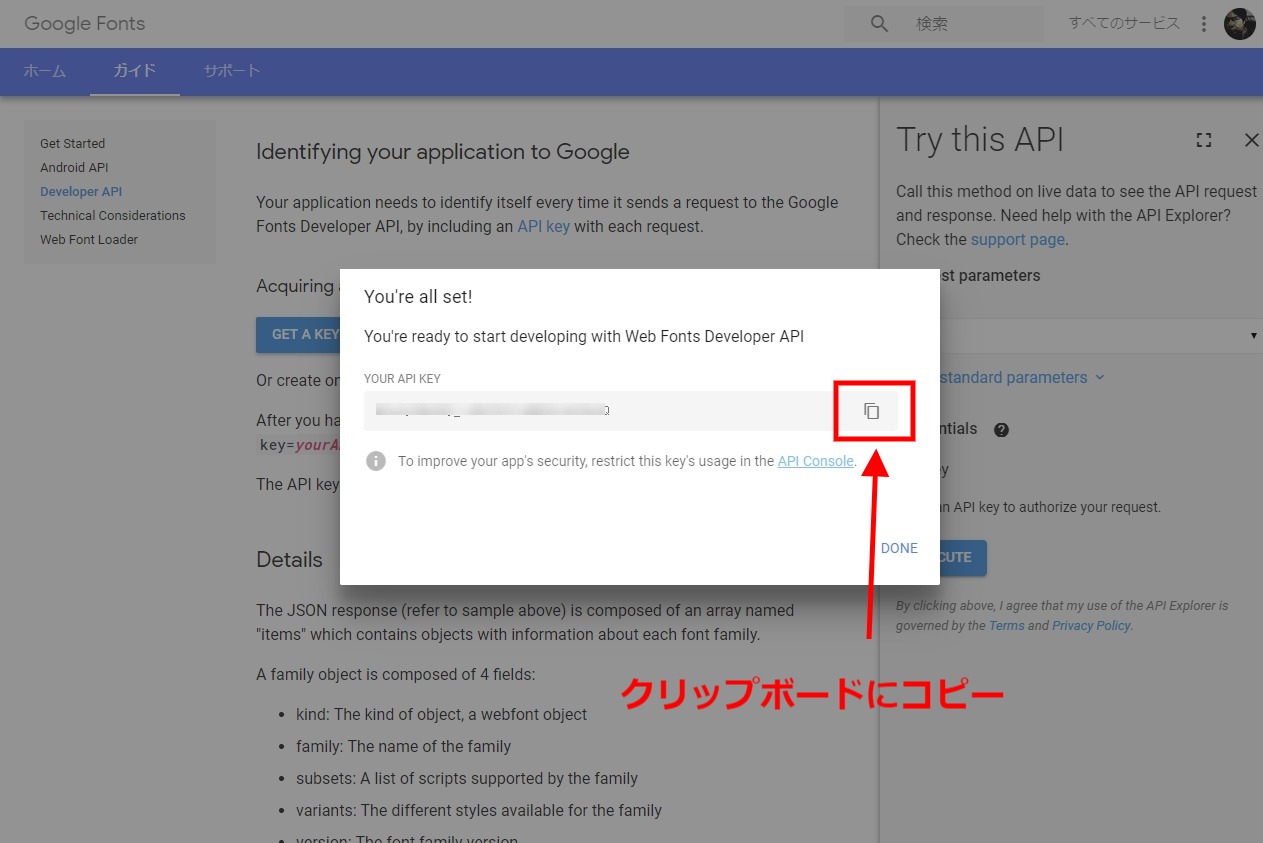
Task: Open the ホーム tab
Action: click(45, 71)
